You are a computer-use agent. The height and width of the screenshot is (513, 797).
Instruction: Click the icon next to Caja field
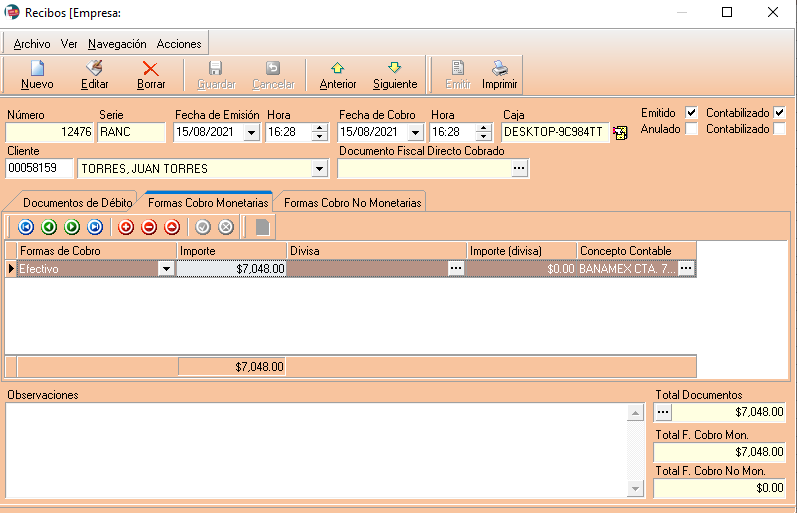621,133
